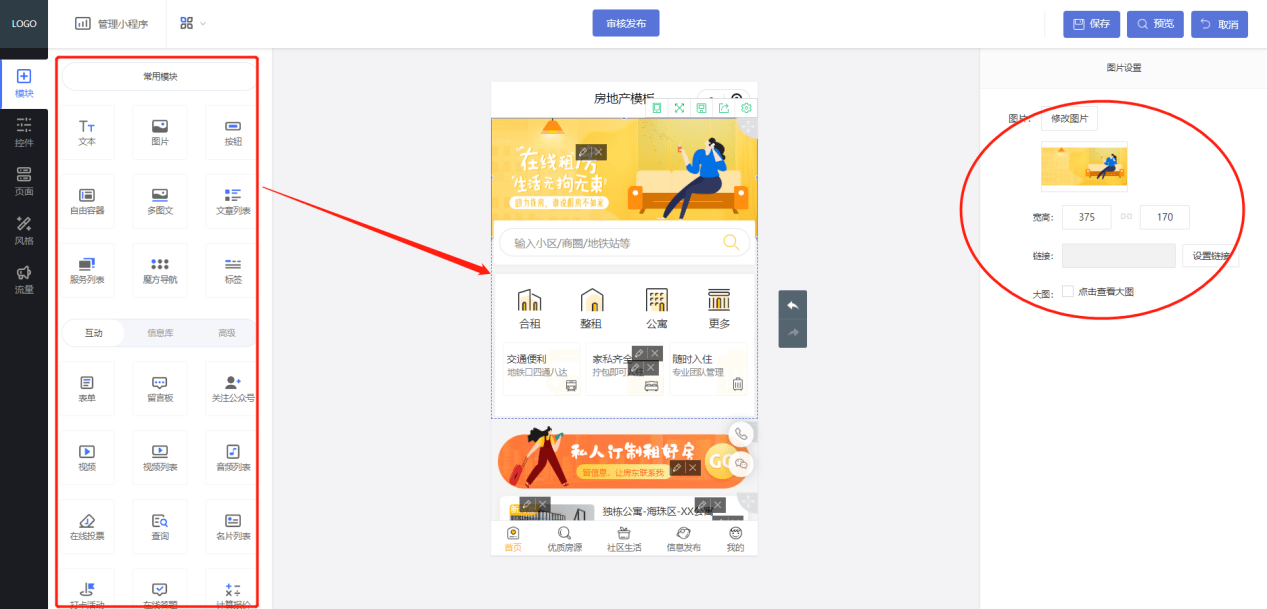Viewport: 1267px width, 609px height.
Task: Pick the 视频 video module
Action: (x=87, y=458)
